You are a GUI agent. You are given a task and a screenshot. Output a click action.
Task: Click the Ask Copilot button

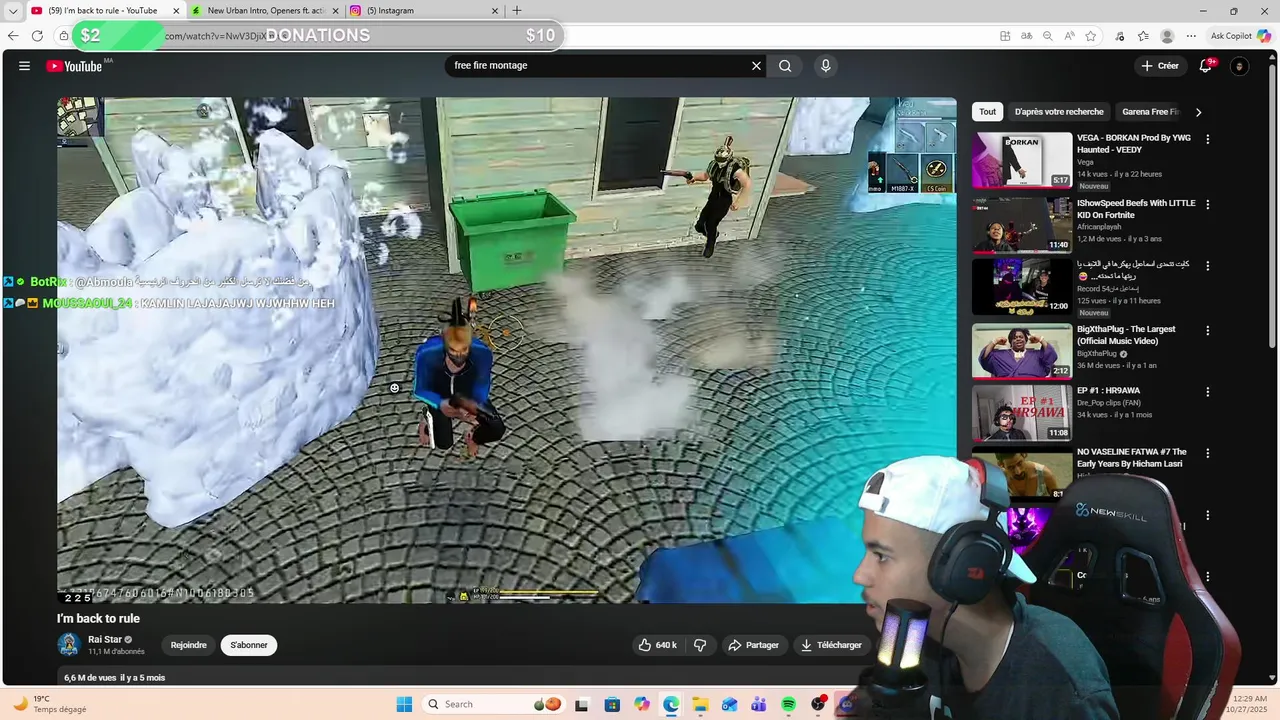click(1241, 36)
